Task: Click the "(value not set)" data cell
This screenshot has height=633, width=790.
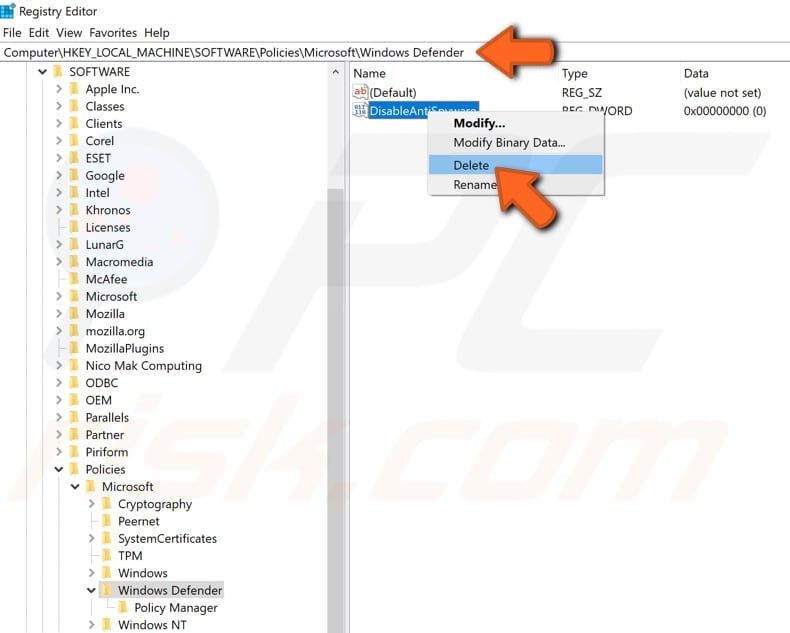Action: (722, 93)
